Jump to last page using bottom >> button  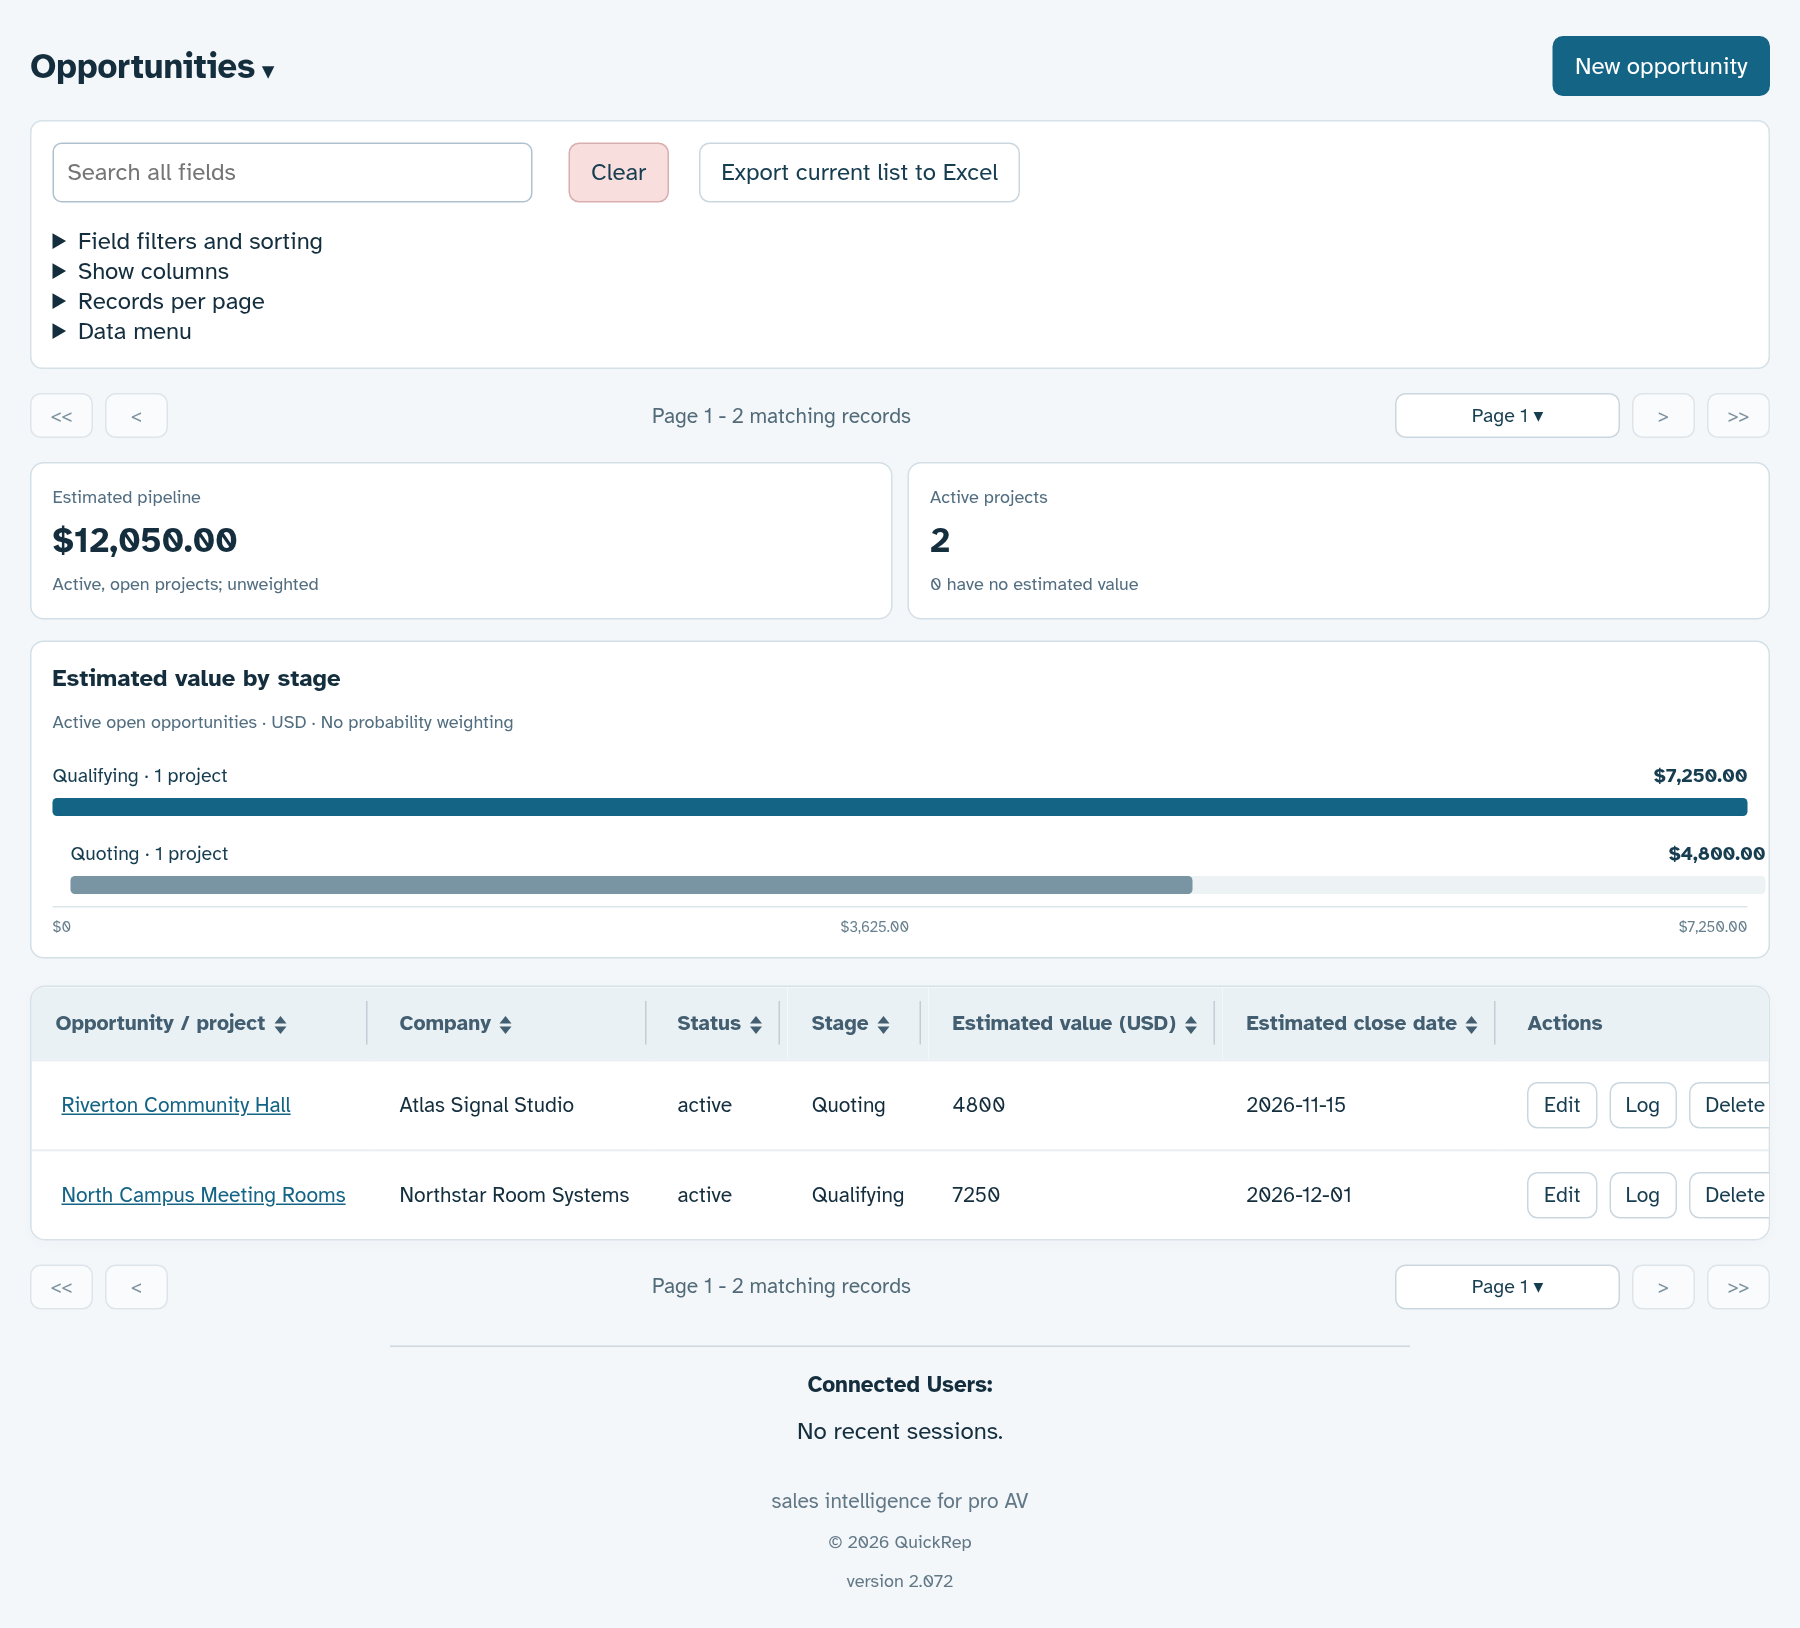(x=1737, y=1287)
